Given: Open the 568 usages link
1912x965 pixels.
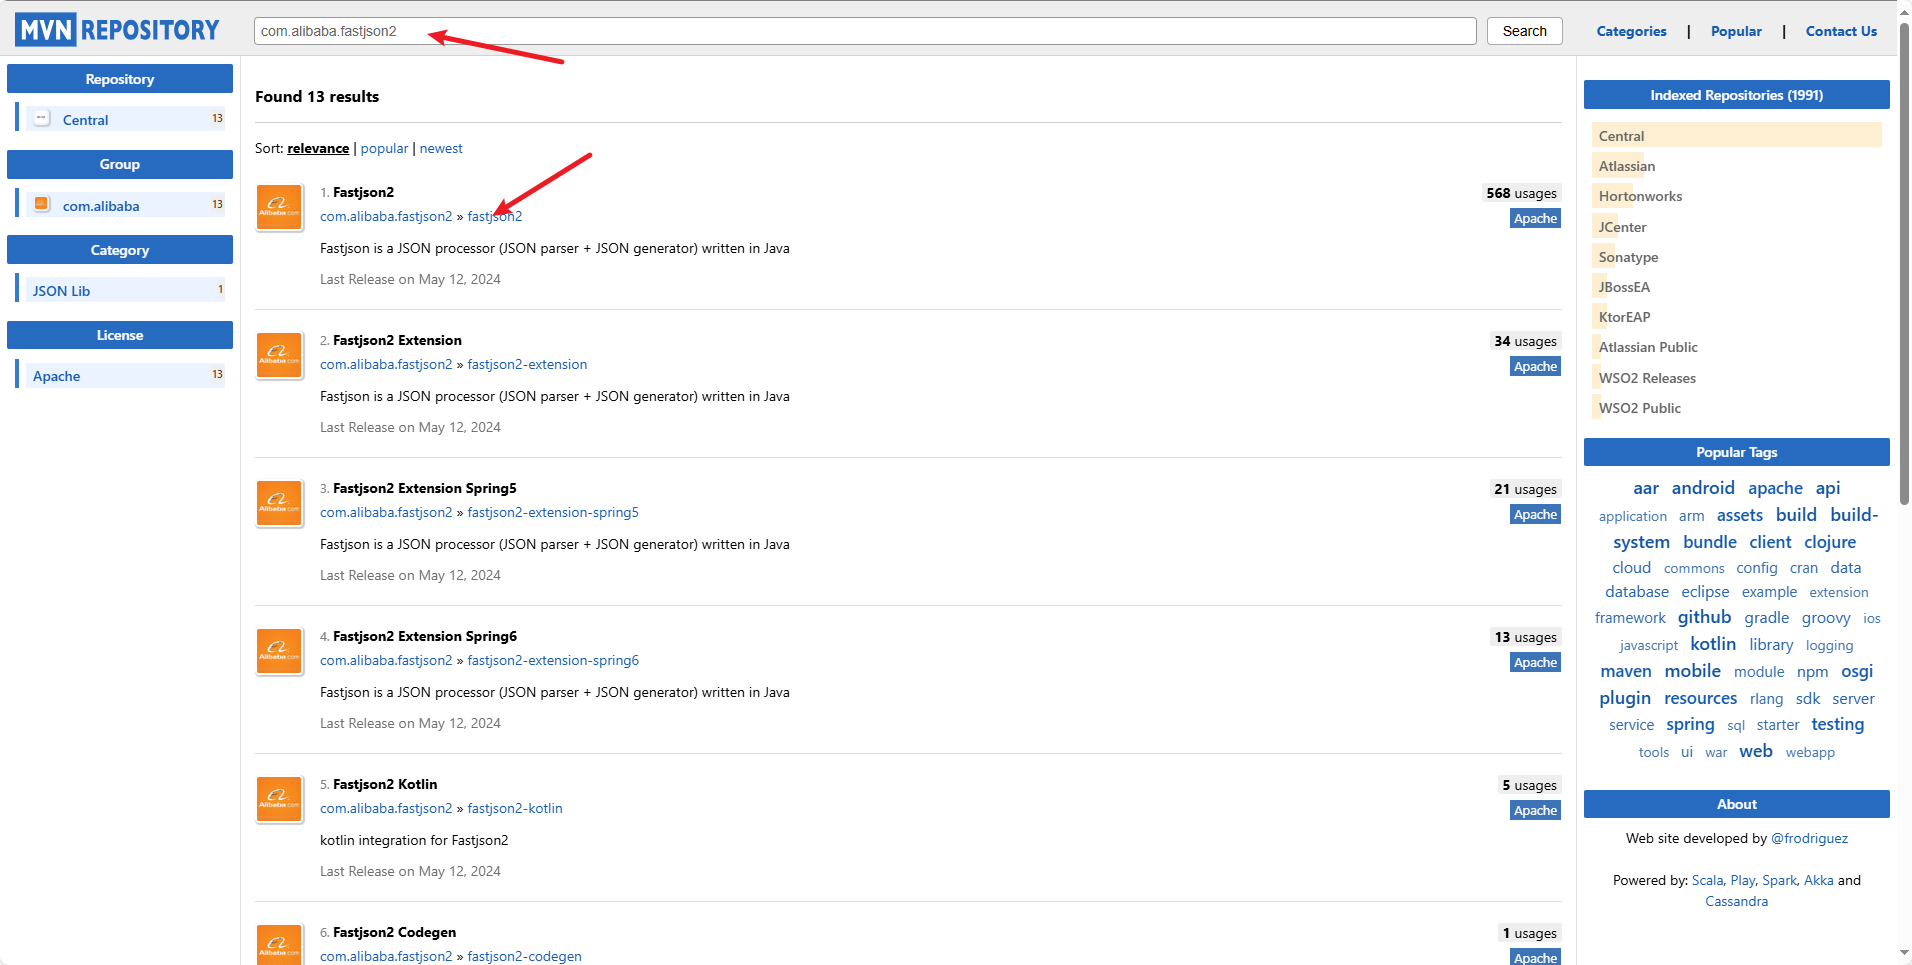Looking at the screenshot, I should (1521, 193).
